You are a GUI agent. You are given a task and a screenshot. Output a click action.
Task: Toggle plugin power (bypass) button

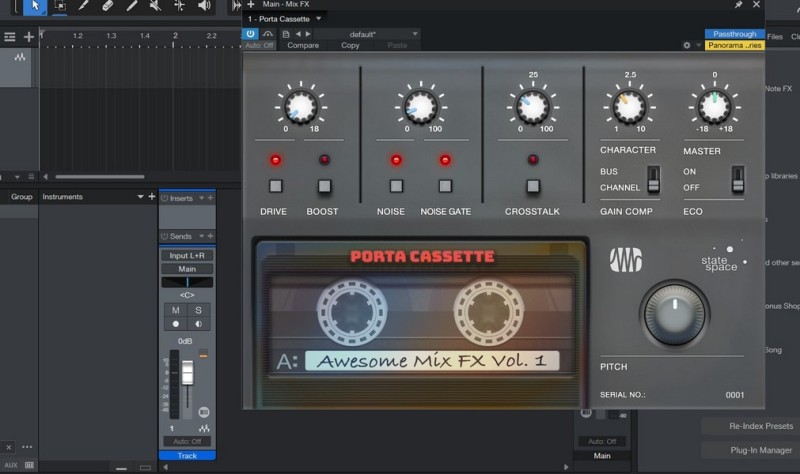(x=250, y=34)
